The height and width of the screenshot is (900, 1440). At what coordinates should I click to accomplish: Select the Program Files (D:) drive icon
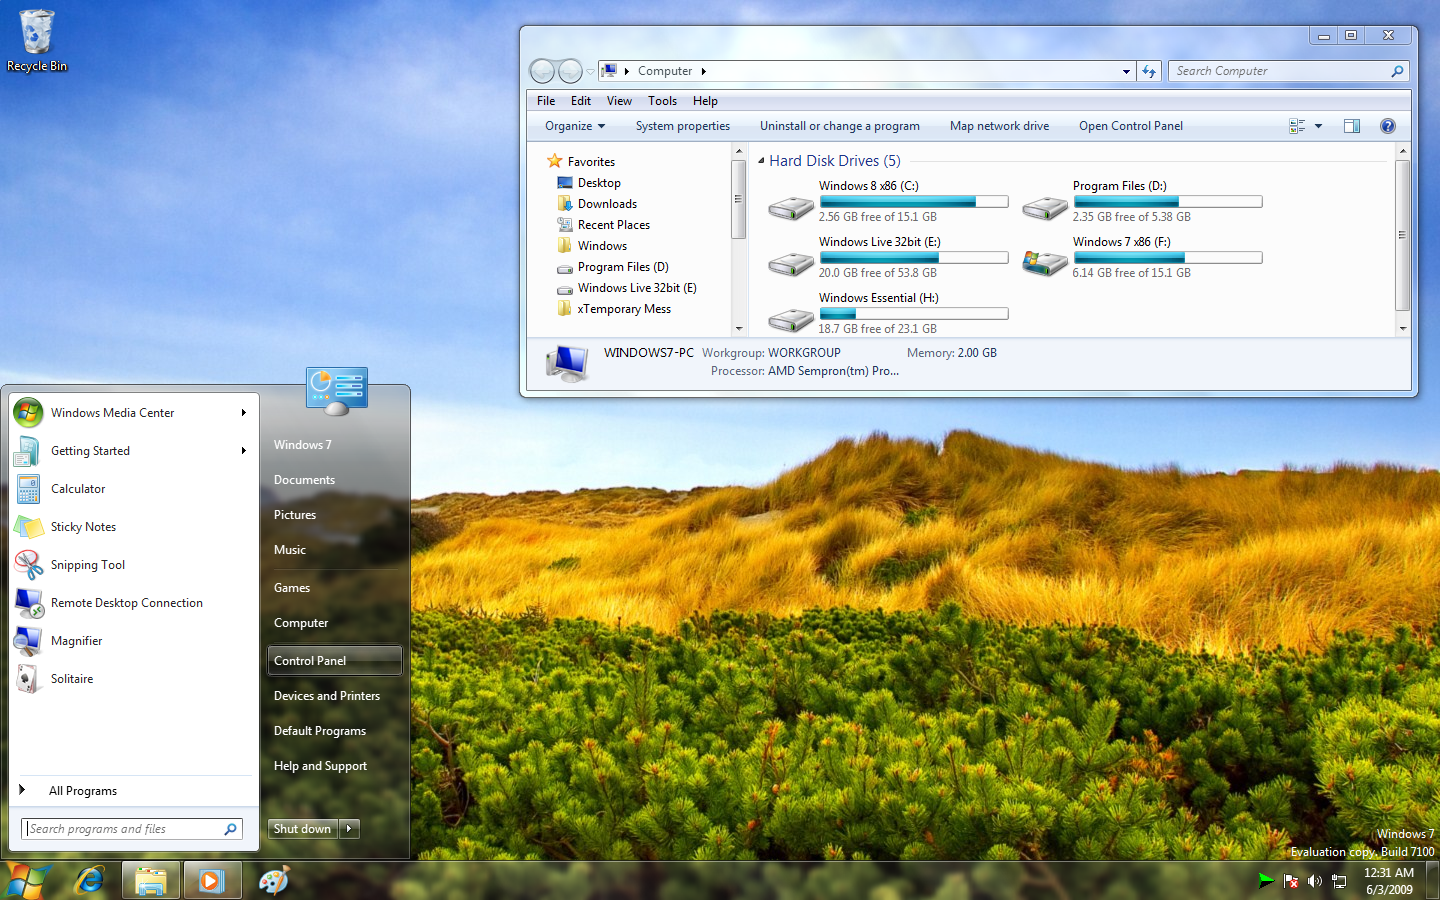tap(1045, 207)
